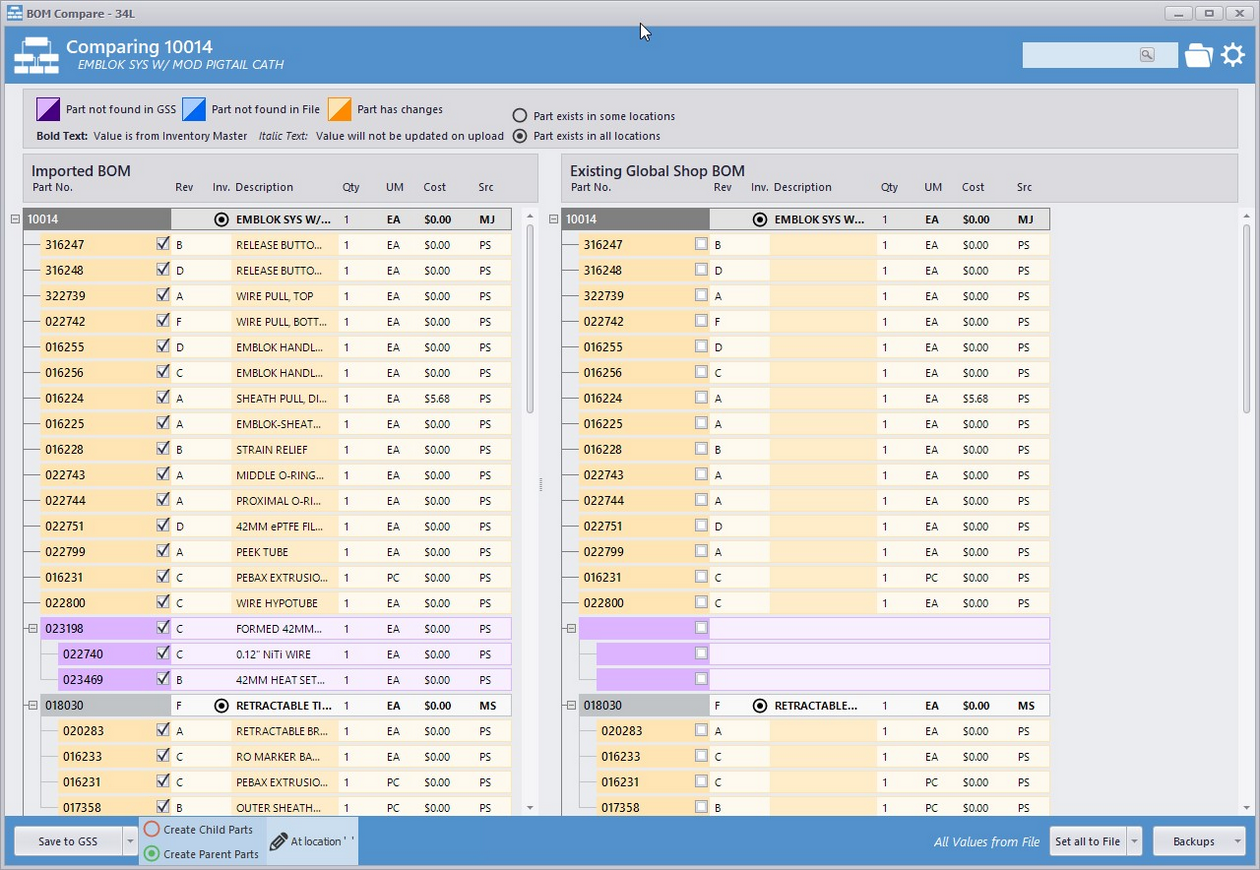Click the Existing BOM vertical scrollbar
Viewport: 1260px width, 870px height.
pyautogui.click(x=1246, y=318)
